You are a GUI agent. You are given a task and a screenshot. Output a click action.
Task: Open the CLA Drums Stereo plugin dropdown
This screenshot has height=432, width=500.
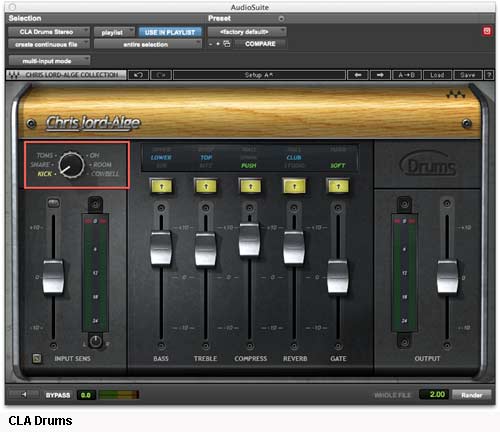pos(49,32)
